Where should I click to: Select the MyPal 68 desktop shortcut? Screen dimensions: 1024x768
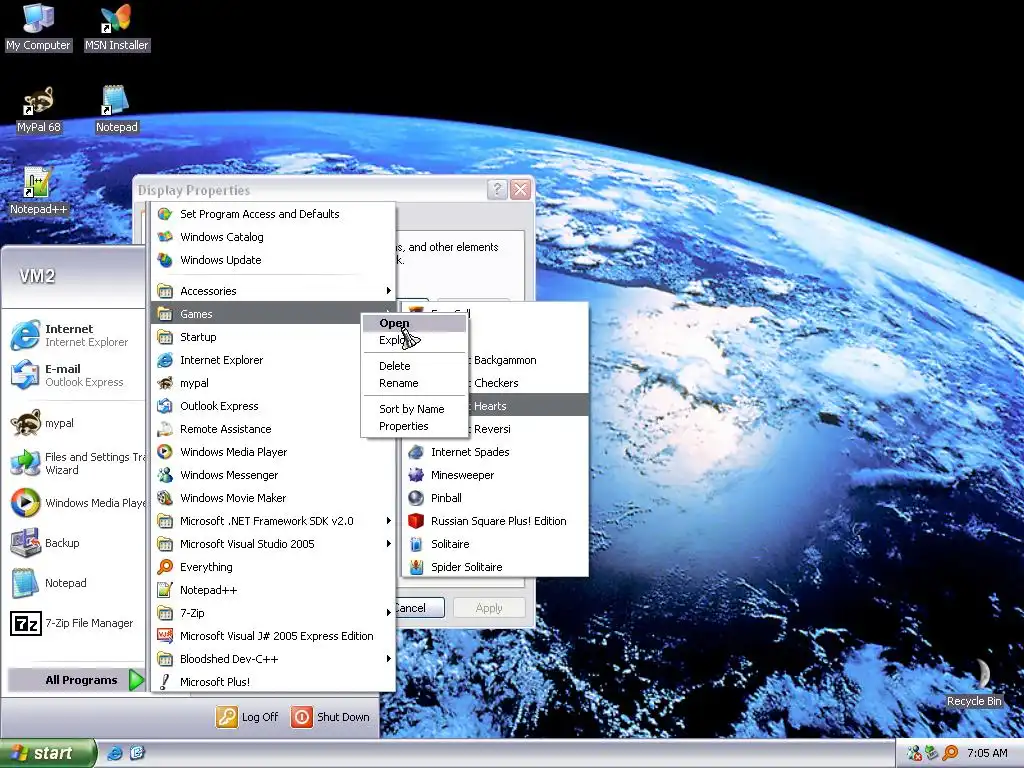click(x=39, y=110)
